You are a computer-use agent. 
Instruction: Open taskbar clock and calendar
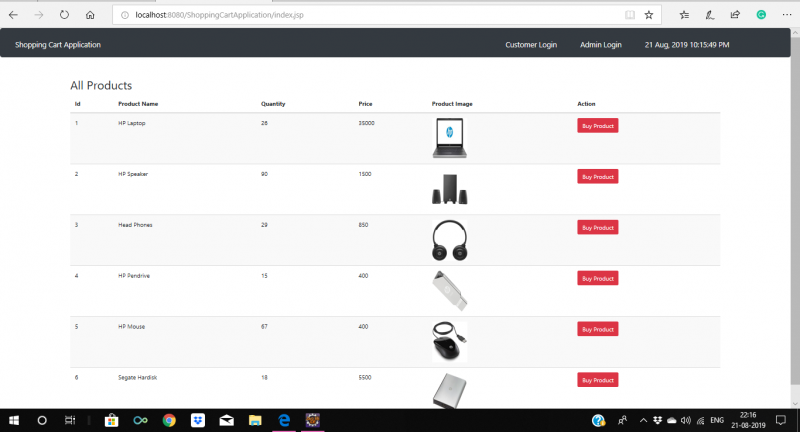point(748,420)
